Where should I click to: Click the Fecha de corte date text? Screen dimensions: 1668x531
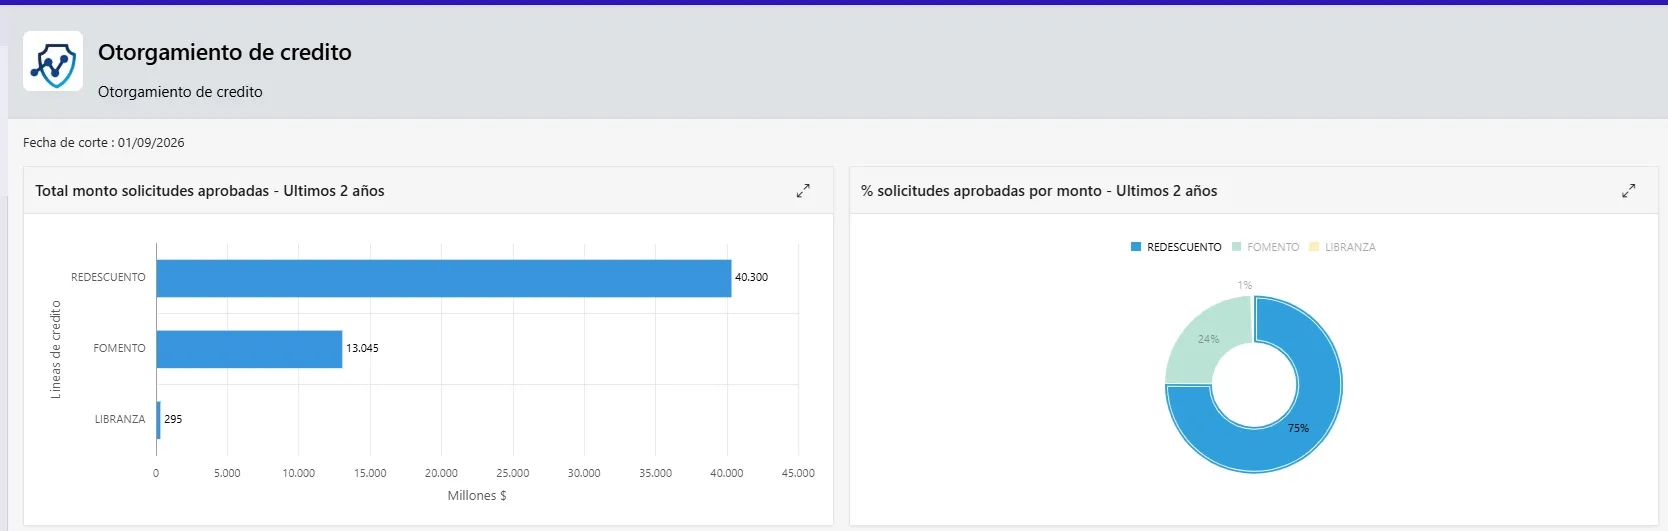[104, 142]
